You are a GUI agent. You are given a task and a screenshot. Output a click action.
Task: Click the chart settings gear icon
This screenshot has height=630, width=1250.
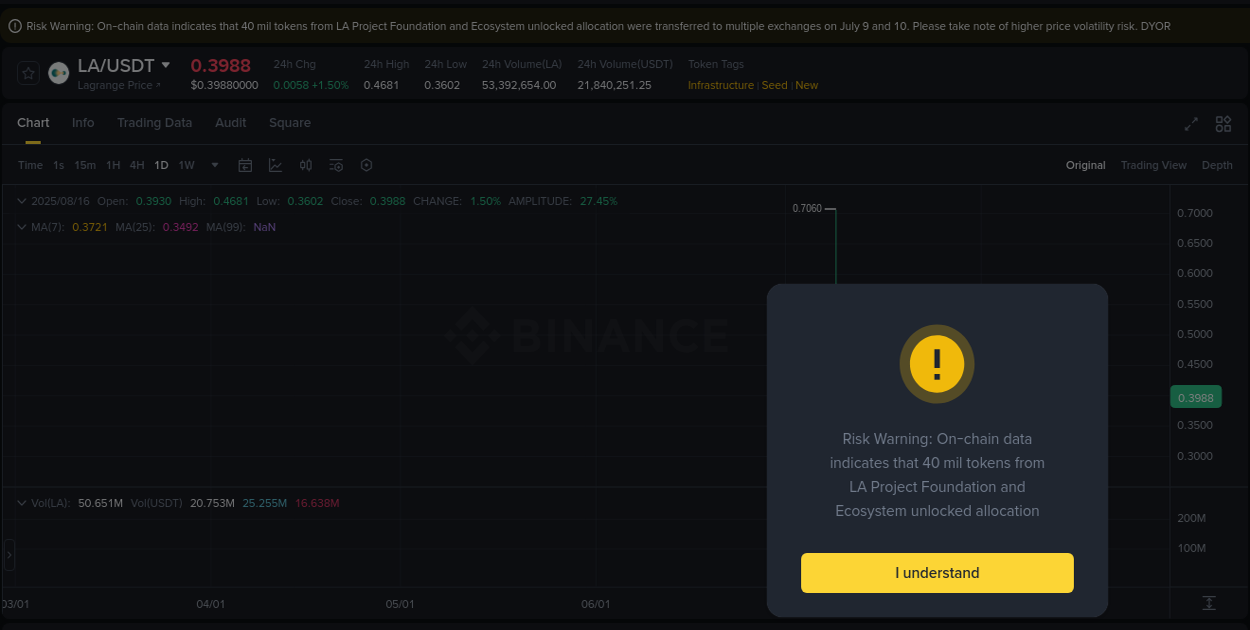tap(366, 165)
